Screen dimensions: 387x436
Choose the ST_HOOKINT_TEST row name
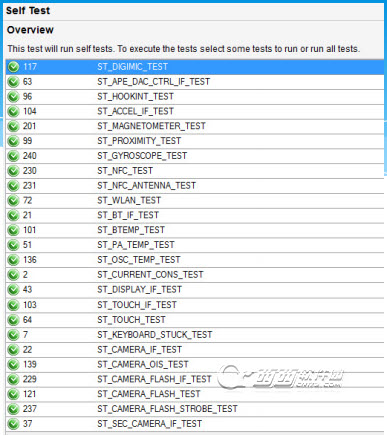(135, 97)
